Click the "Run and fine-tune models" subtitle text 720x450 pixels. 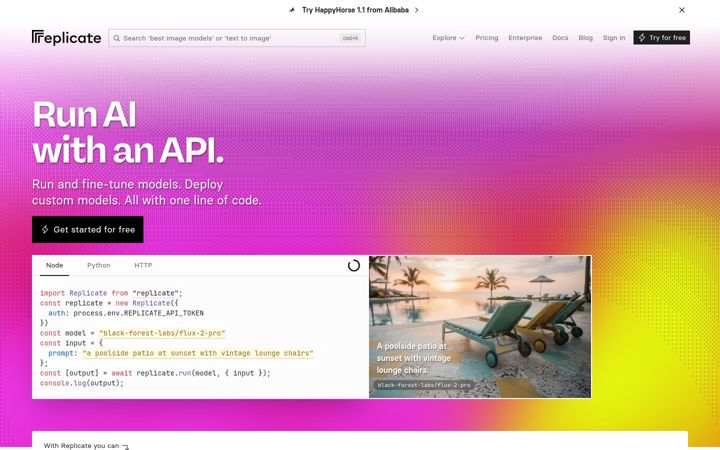coord(146,192)
